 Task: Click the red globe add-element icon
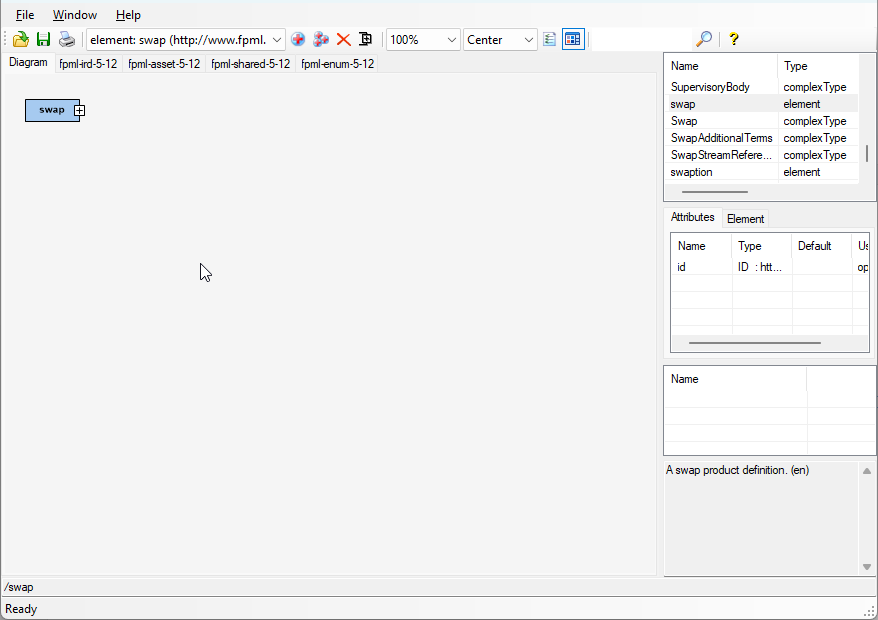[298, 39]
